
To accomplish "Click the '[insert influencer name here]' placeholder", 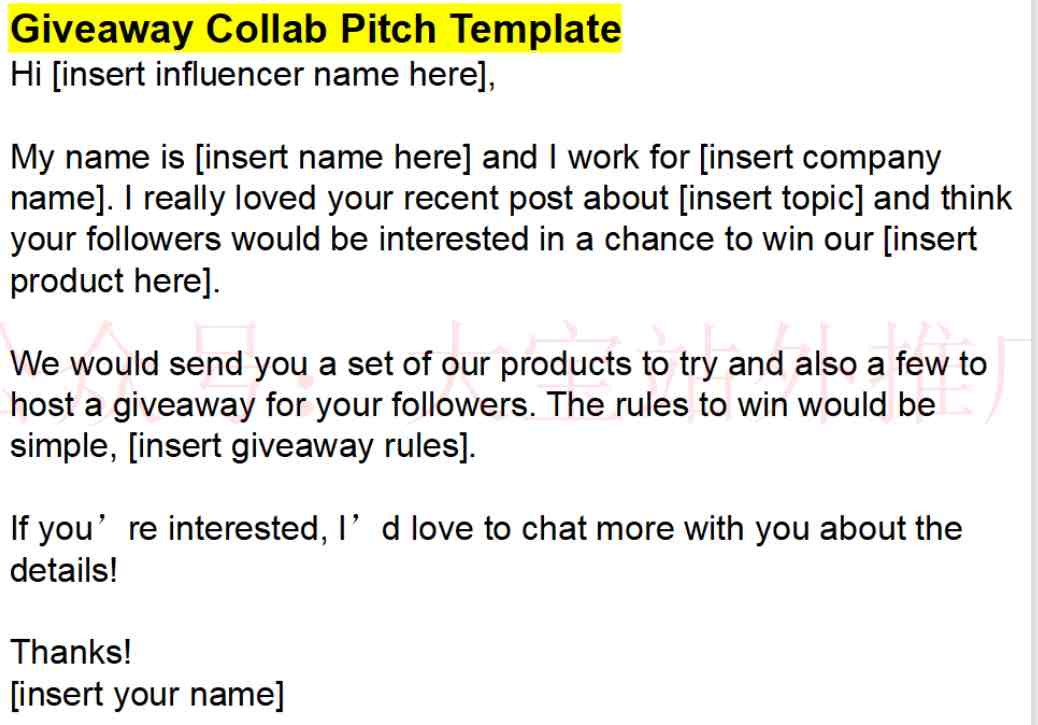I will [270, 74].
